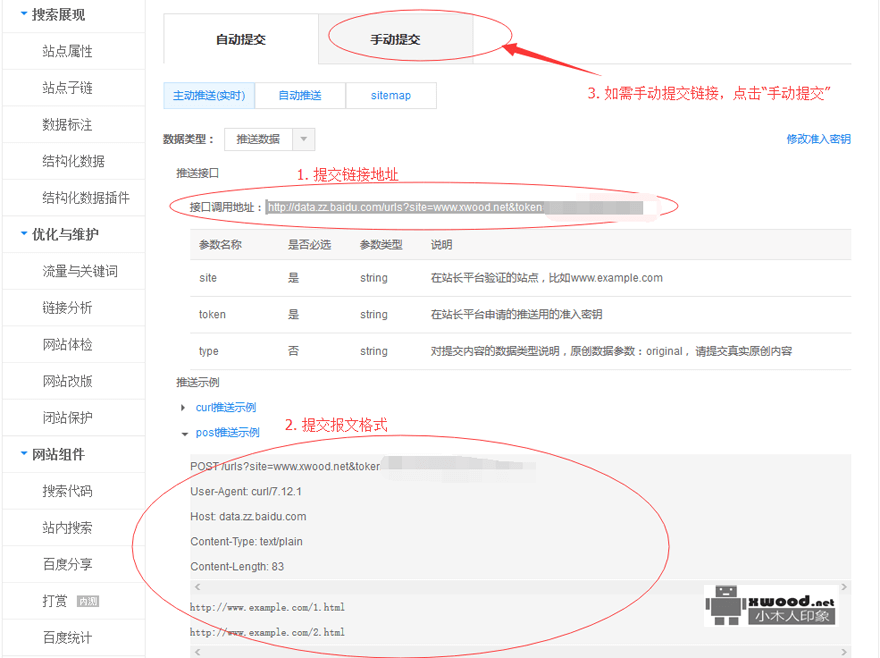Viewport: 880px width, 658px height.
Task: Open 搜索代码 in the sidebar
Action: coord(67,491)
